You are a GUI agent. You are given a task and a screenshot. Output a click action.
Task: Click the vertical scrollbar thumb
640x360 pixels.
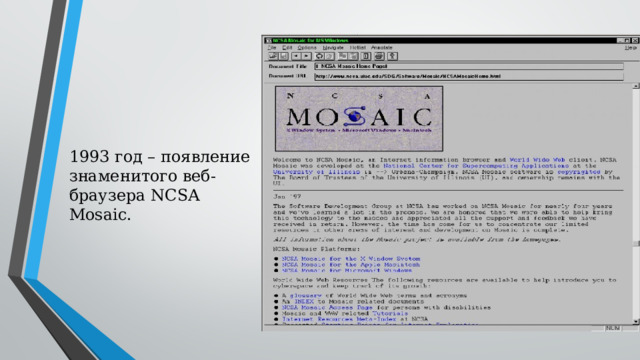636,244
